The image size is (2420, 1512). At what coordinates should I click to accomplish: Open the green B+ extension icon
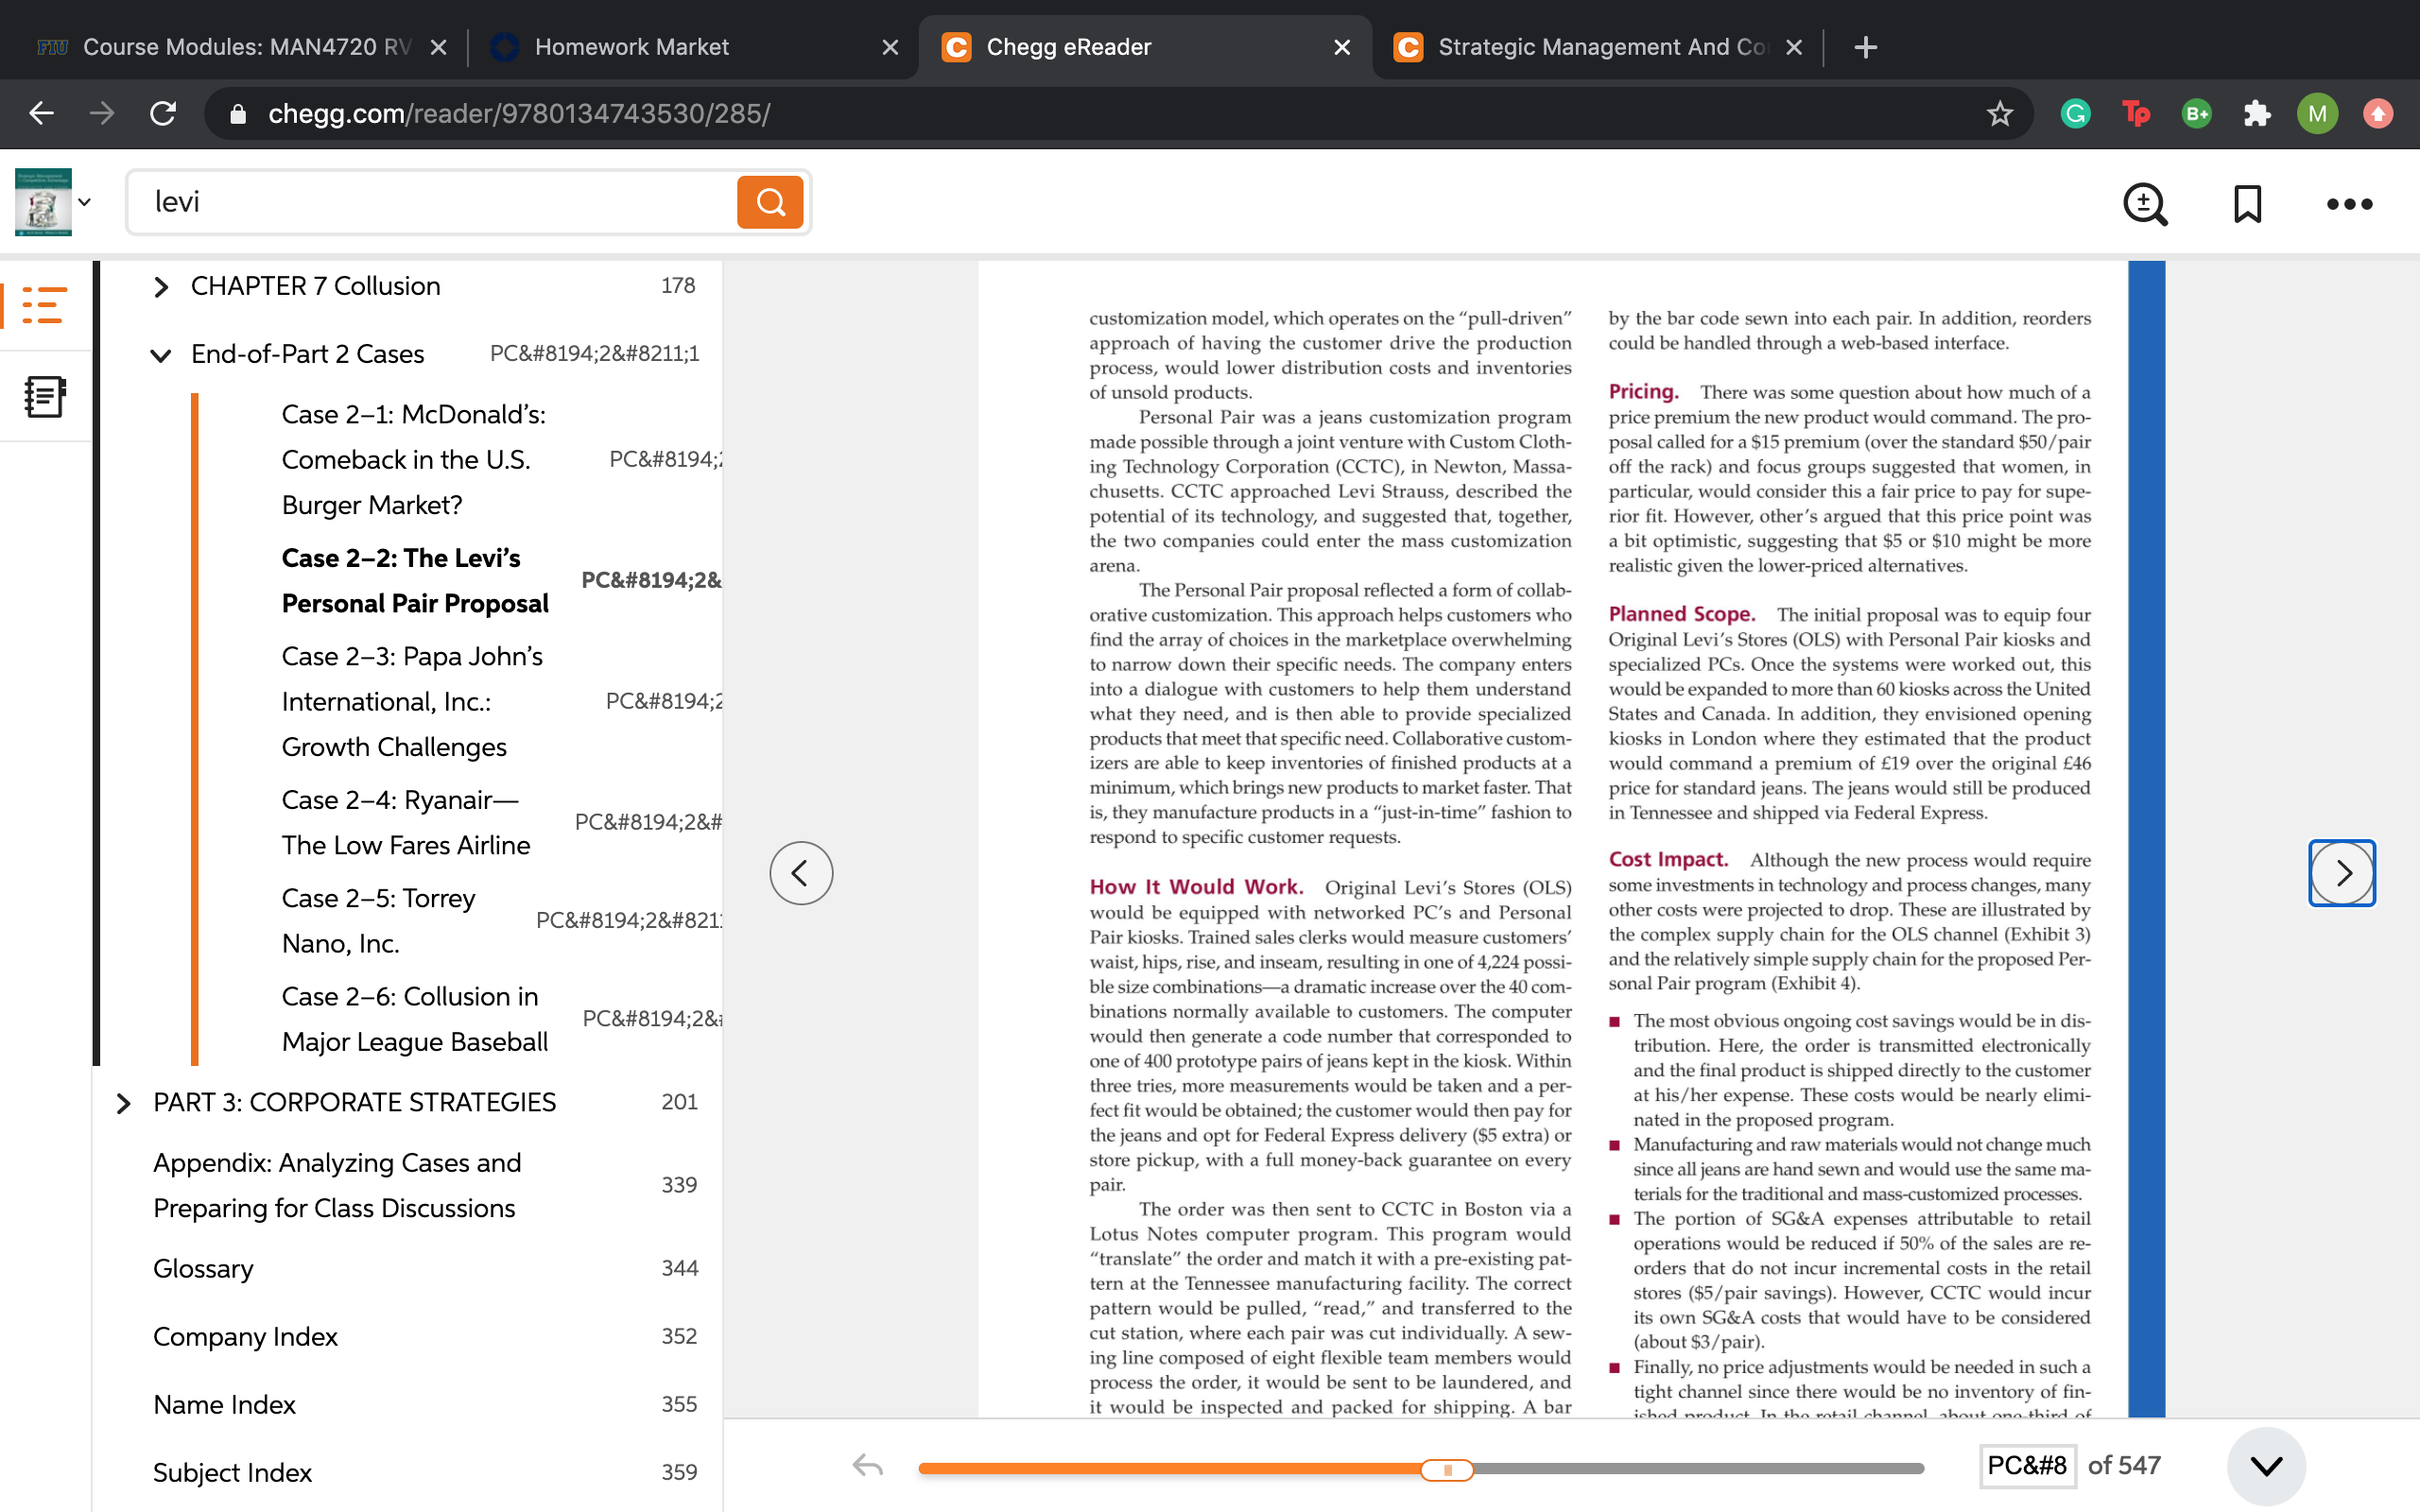pos(2196,113)
